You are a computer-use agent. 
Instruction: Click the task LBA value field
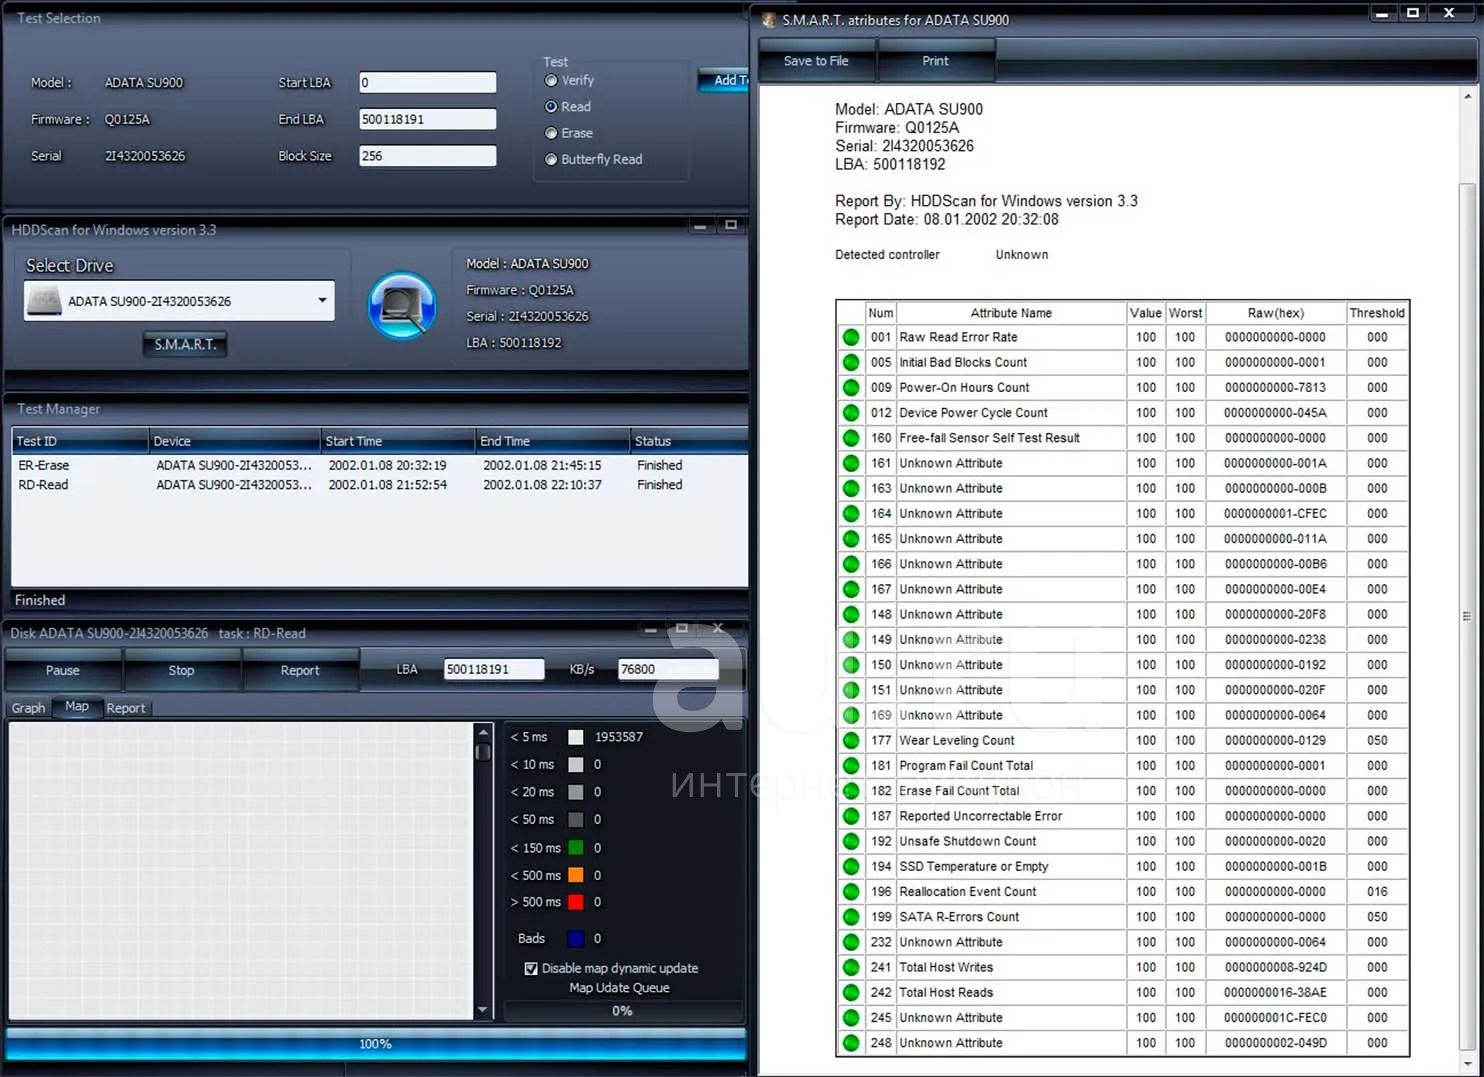[x=494, y=669]
